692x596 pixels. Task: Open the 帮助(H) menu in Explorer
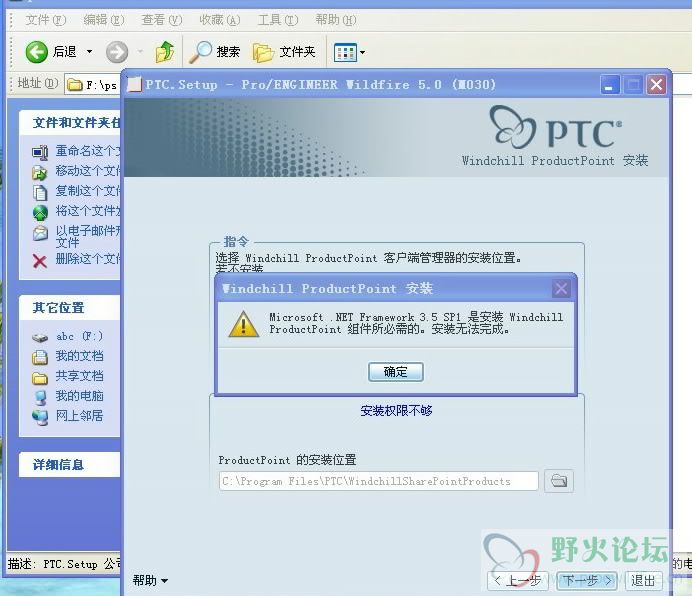[335, 20]
